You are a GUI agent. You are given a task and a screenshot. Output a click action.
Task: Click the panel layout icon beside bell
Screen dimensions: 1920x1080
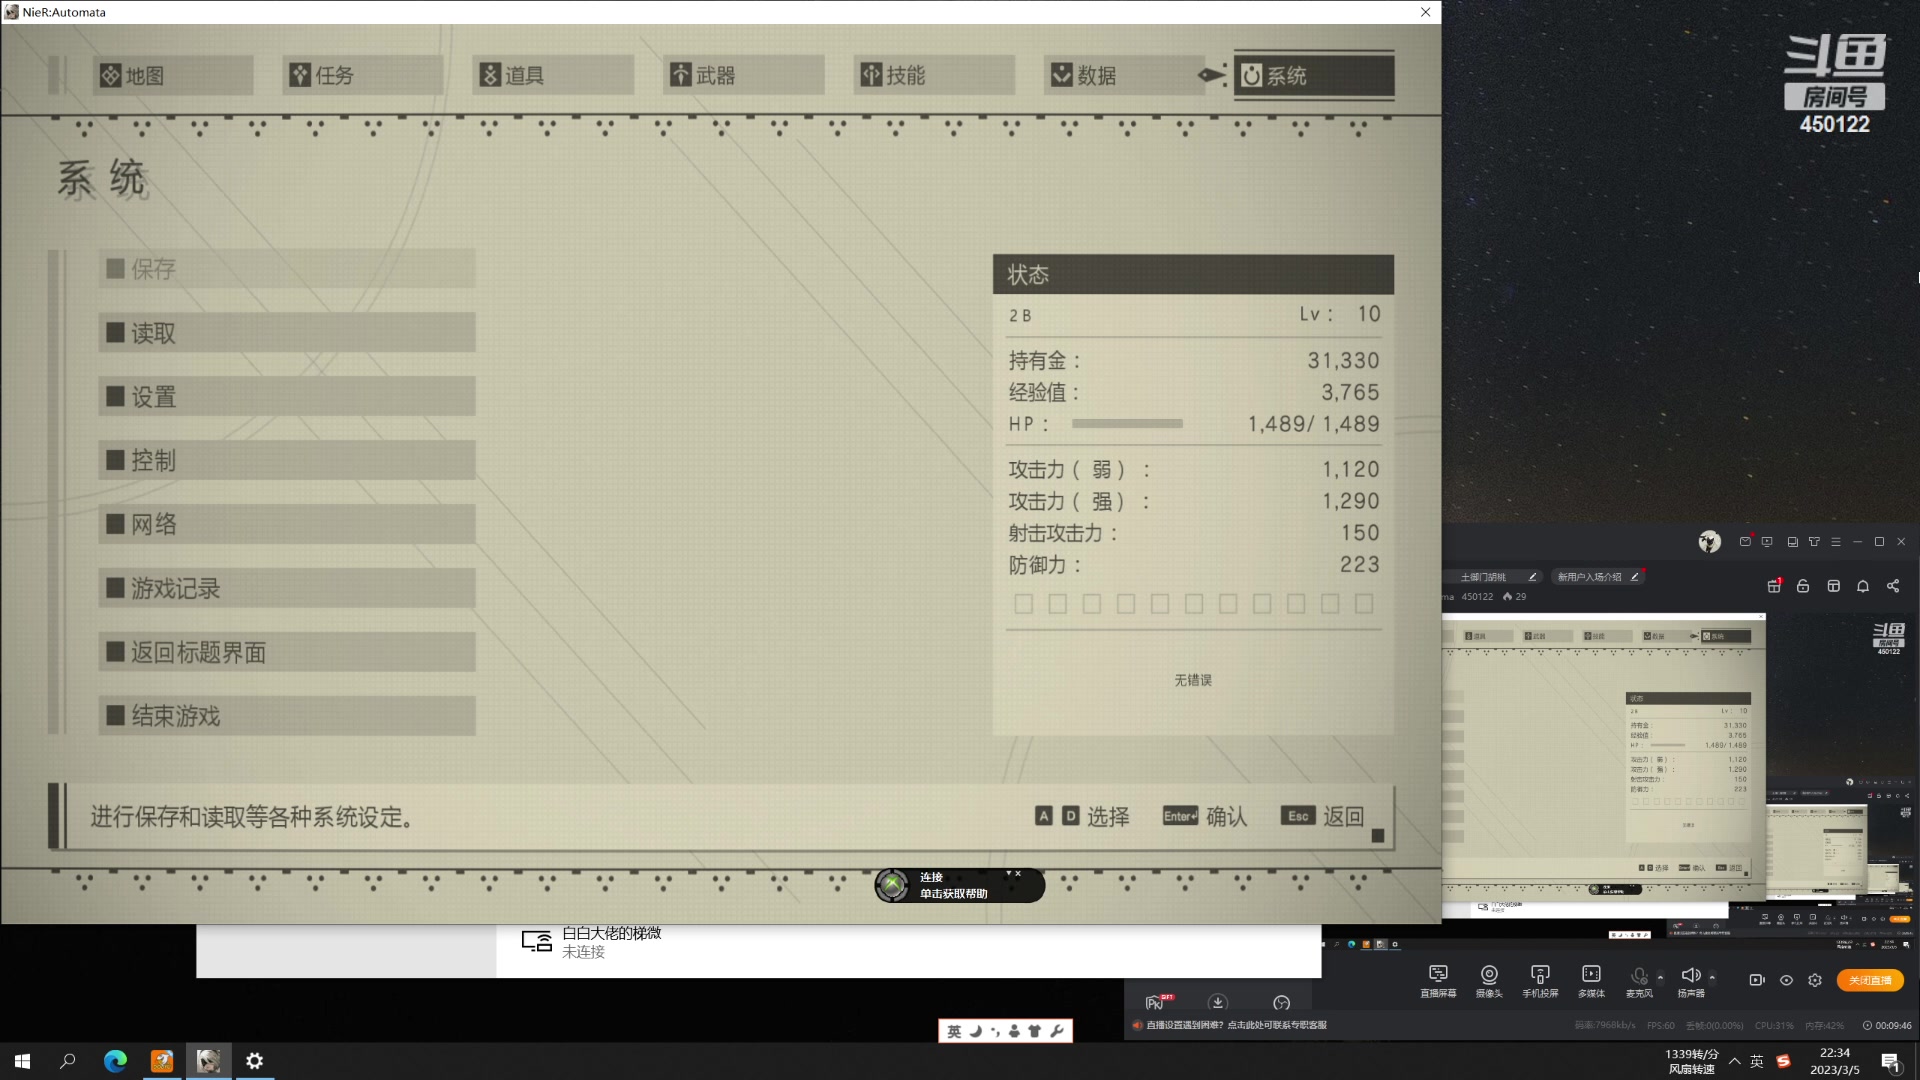tap(1833, 586)
